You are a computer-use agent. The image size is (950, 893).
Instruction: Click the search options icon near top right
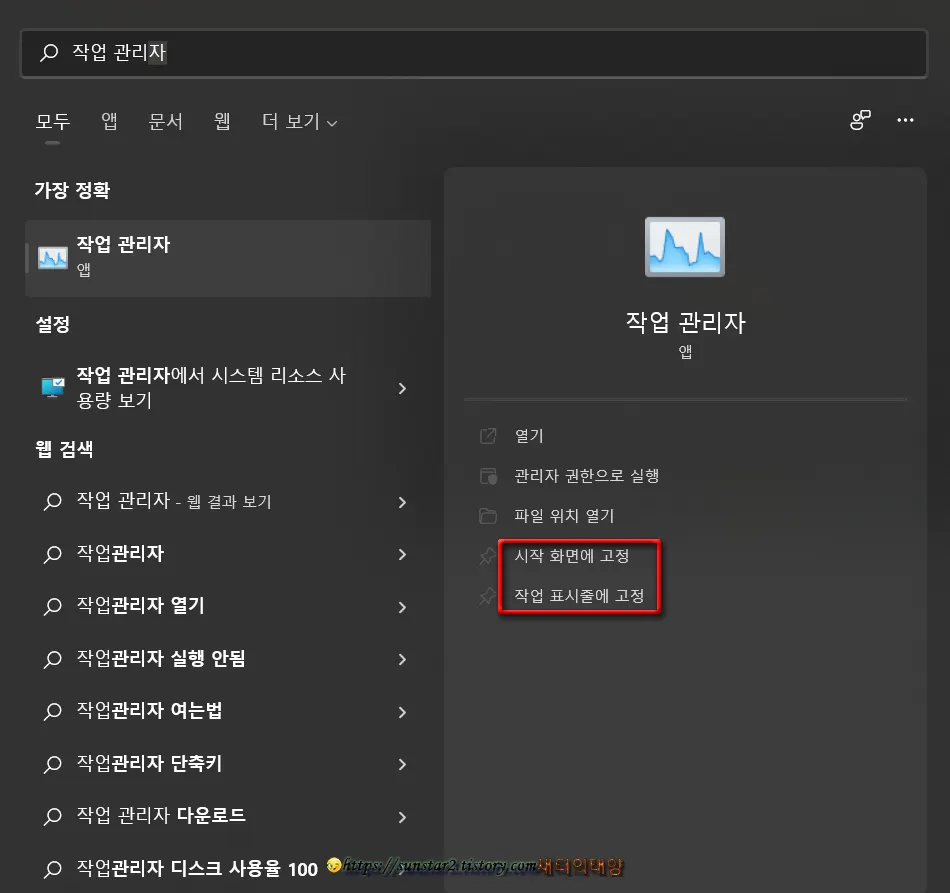pyautogui.click(x=859, y=120)
